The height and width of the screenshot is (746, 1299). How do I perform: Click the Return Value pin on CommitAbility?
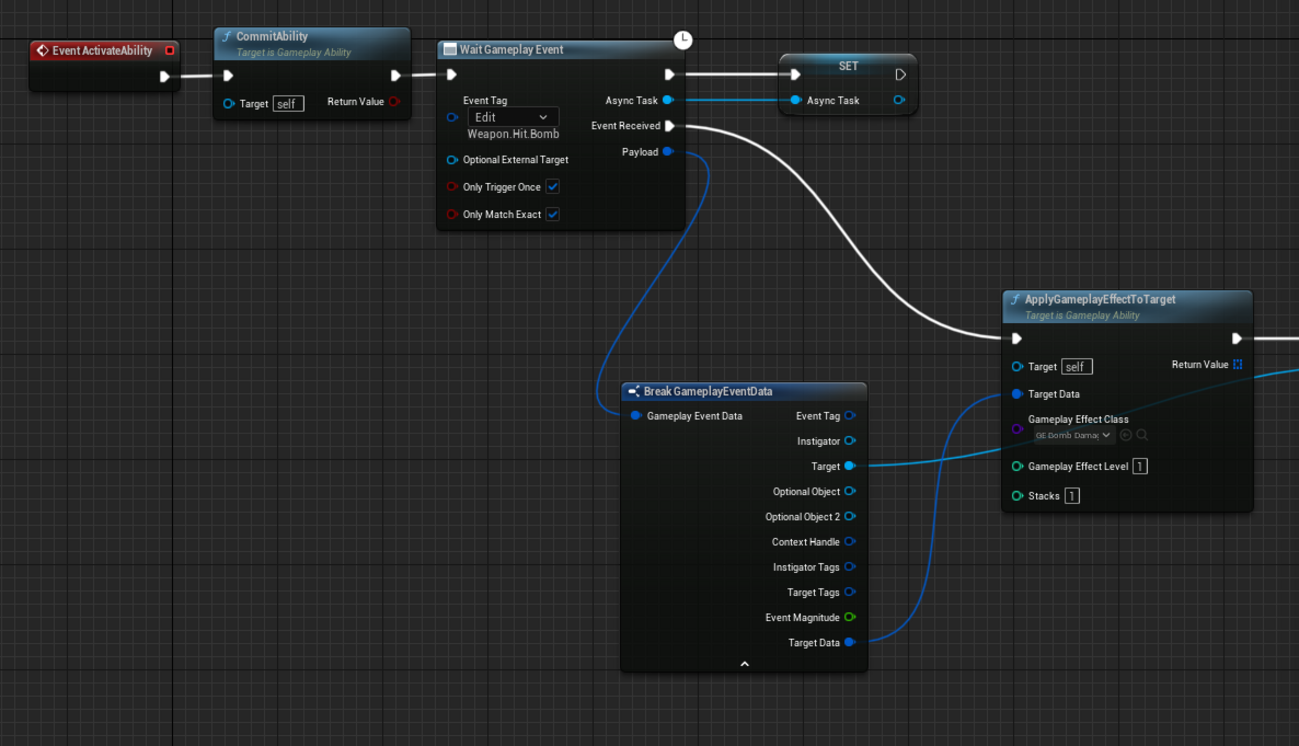point(394,102)
